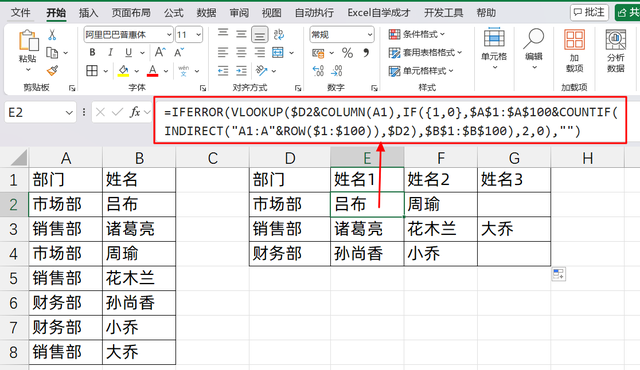
Task: Switch to 数据 tab
Action: [206, 13]
